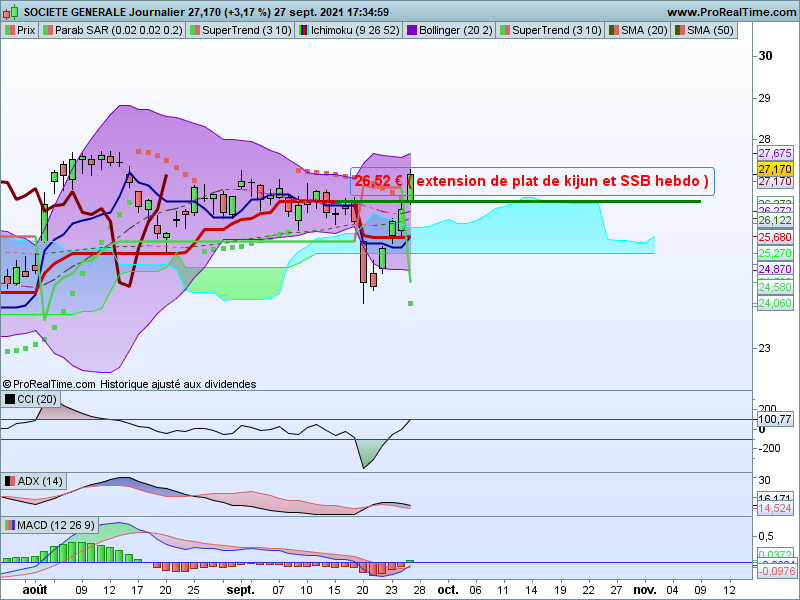Click the 26,122 price label
The height and width of the screenshot is (600, 800).
click(774, 220)
